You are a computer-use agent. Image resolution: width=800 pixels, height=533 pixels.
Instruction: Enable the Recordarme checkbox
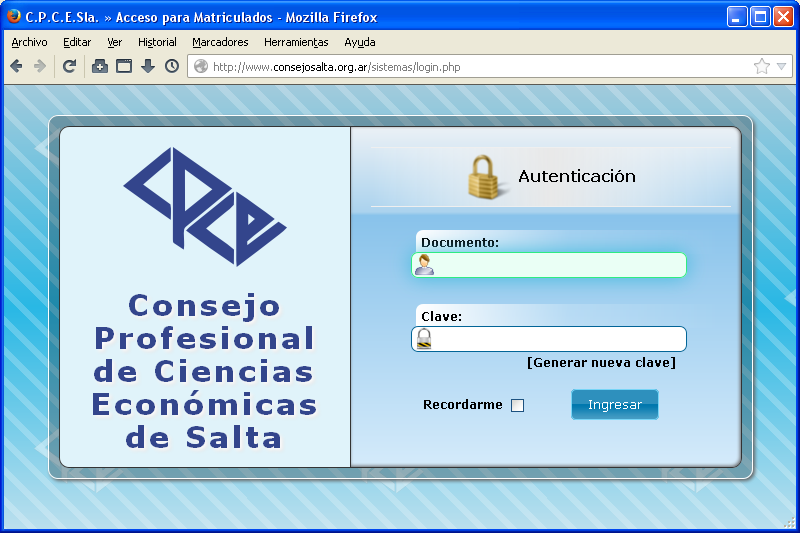(517, 405)
